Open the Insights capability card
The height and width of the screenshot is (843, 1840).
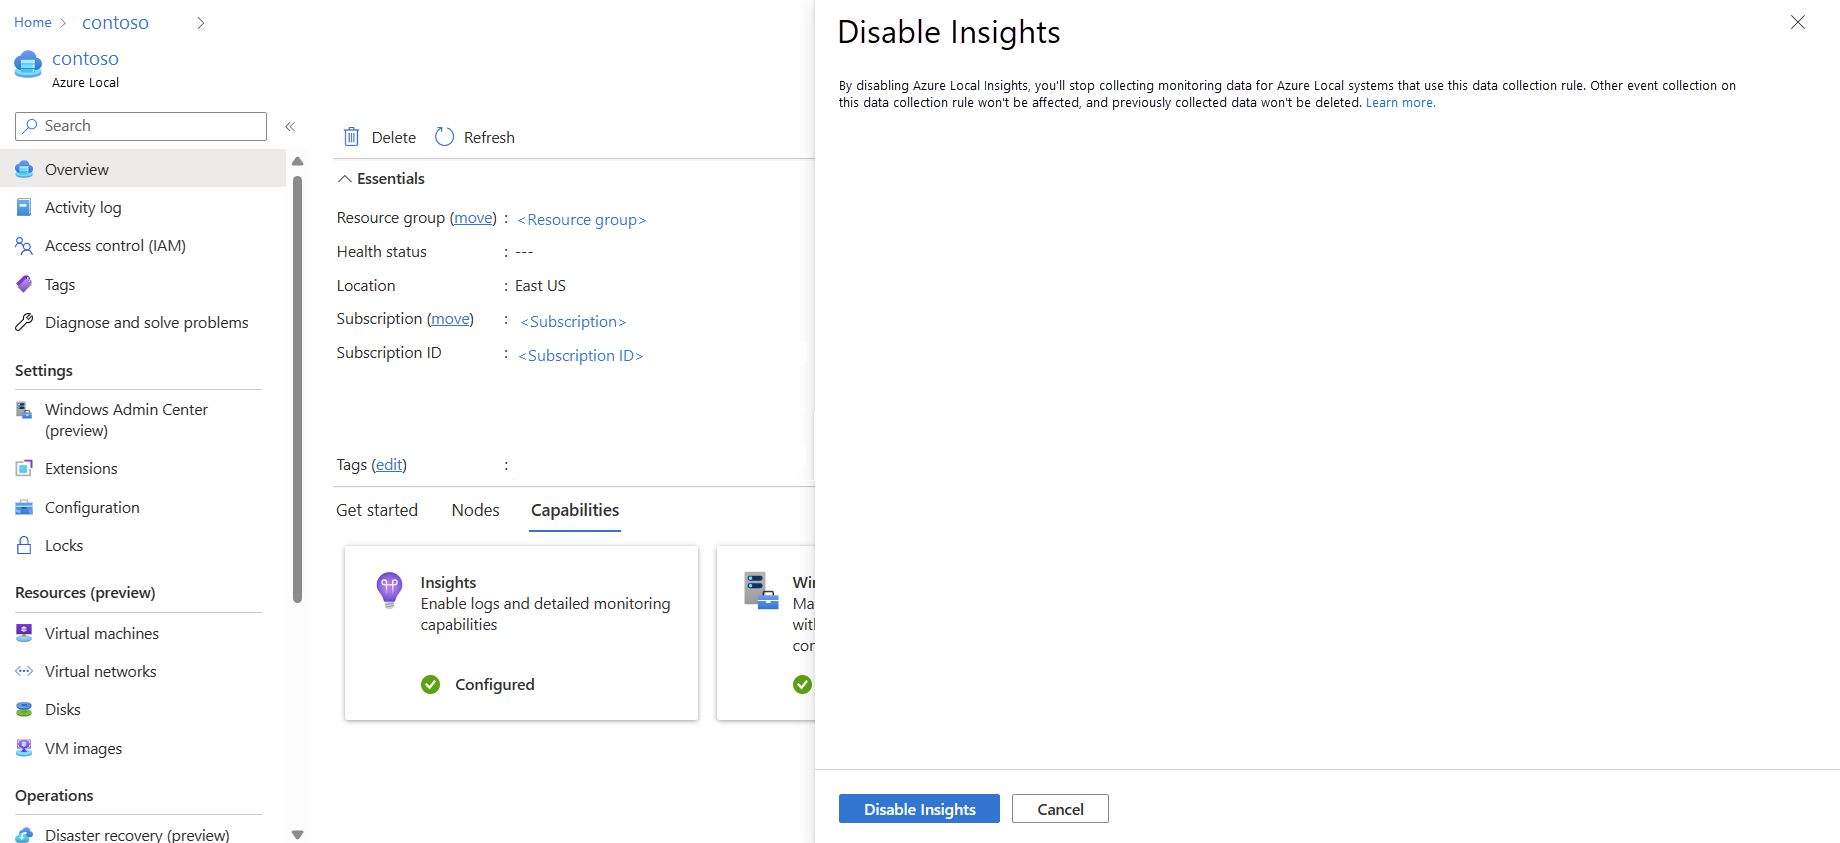coord(521,633)
